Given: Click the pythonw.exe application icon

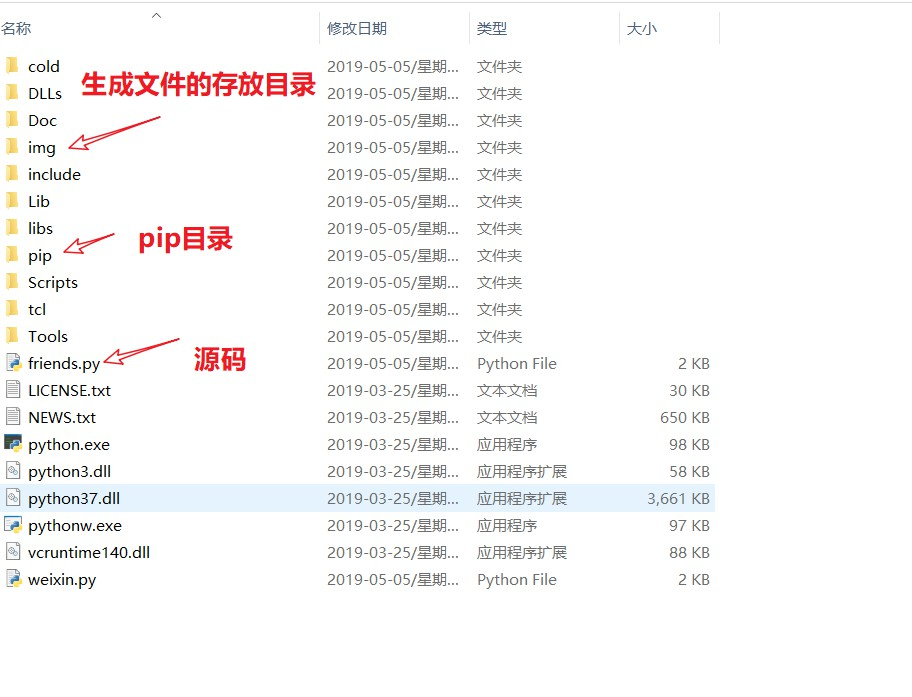Looking at the screenshot, I should coord(13,524).
